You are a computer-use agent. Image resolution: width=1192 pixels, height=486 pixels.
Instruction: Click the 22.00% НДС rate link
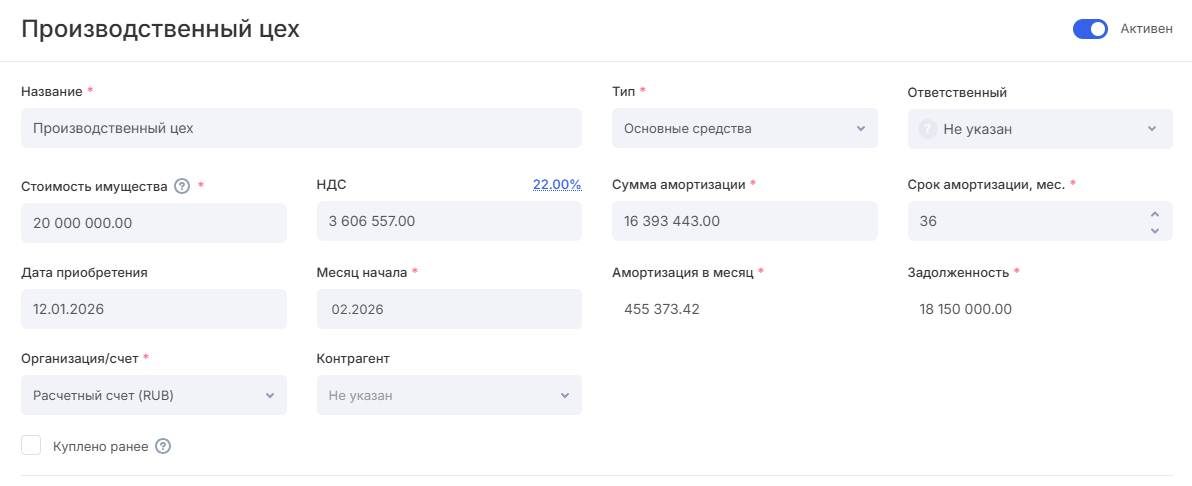coord(556,184)
